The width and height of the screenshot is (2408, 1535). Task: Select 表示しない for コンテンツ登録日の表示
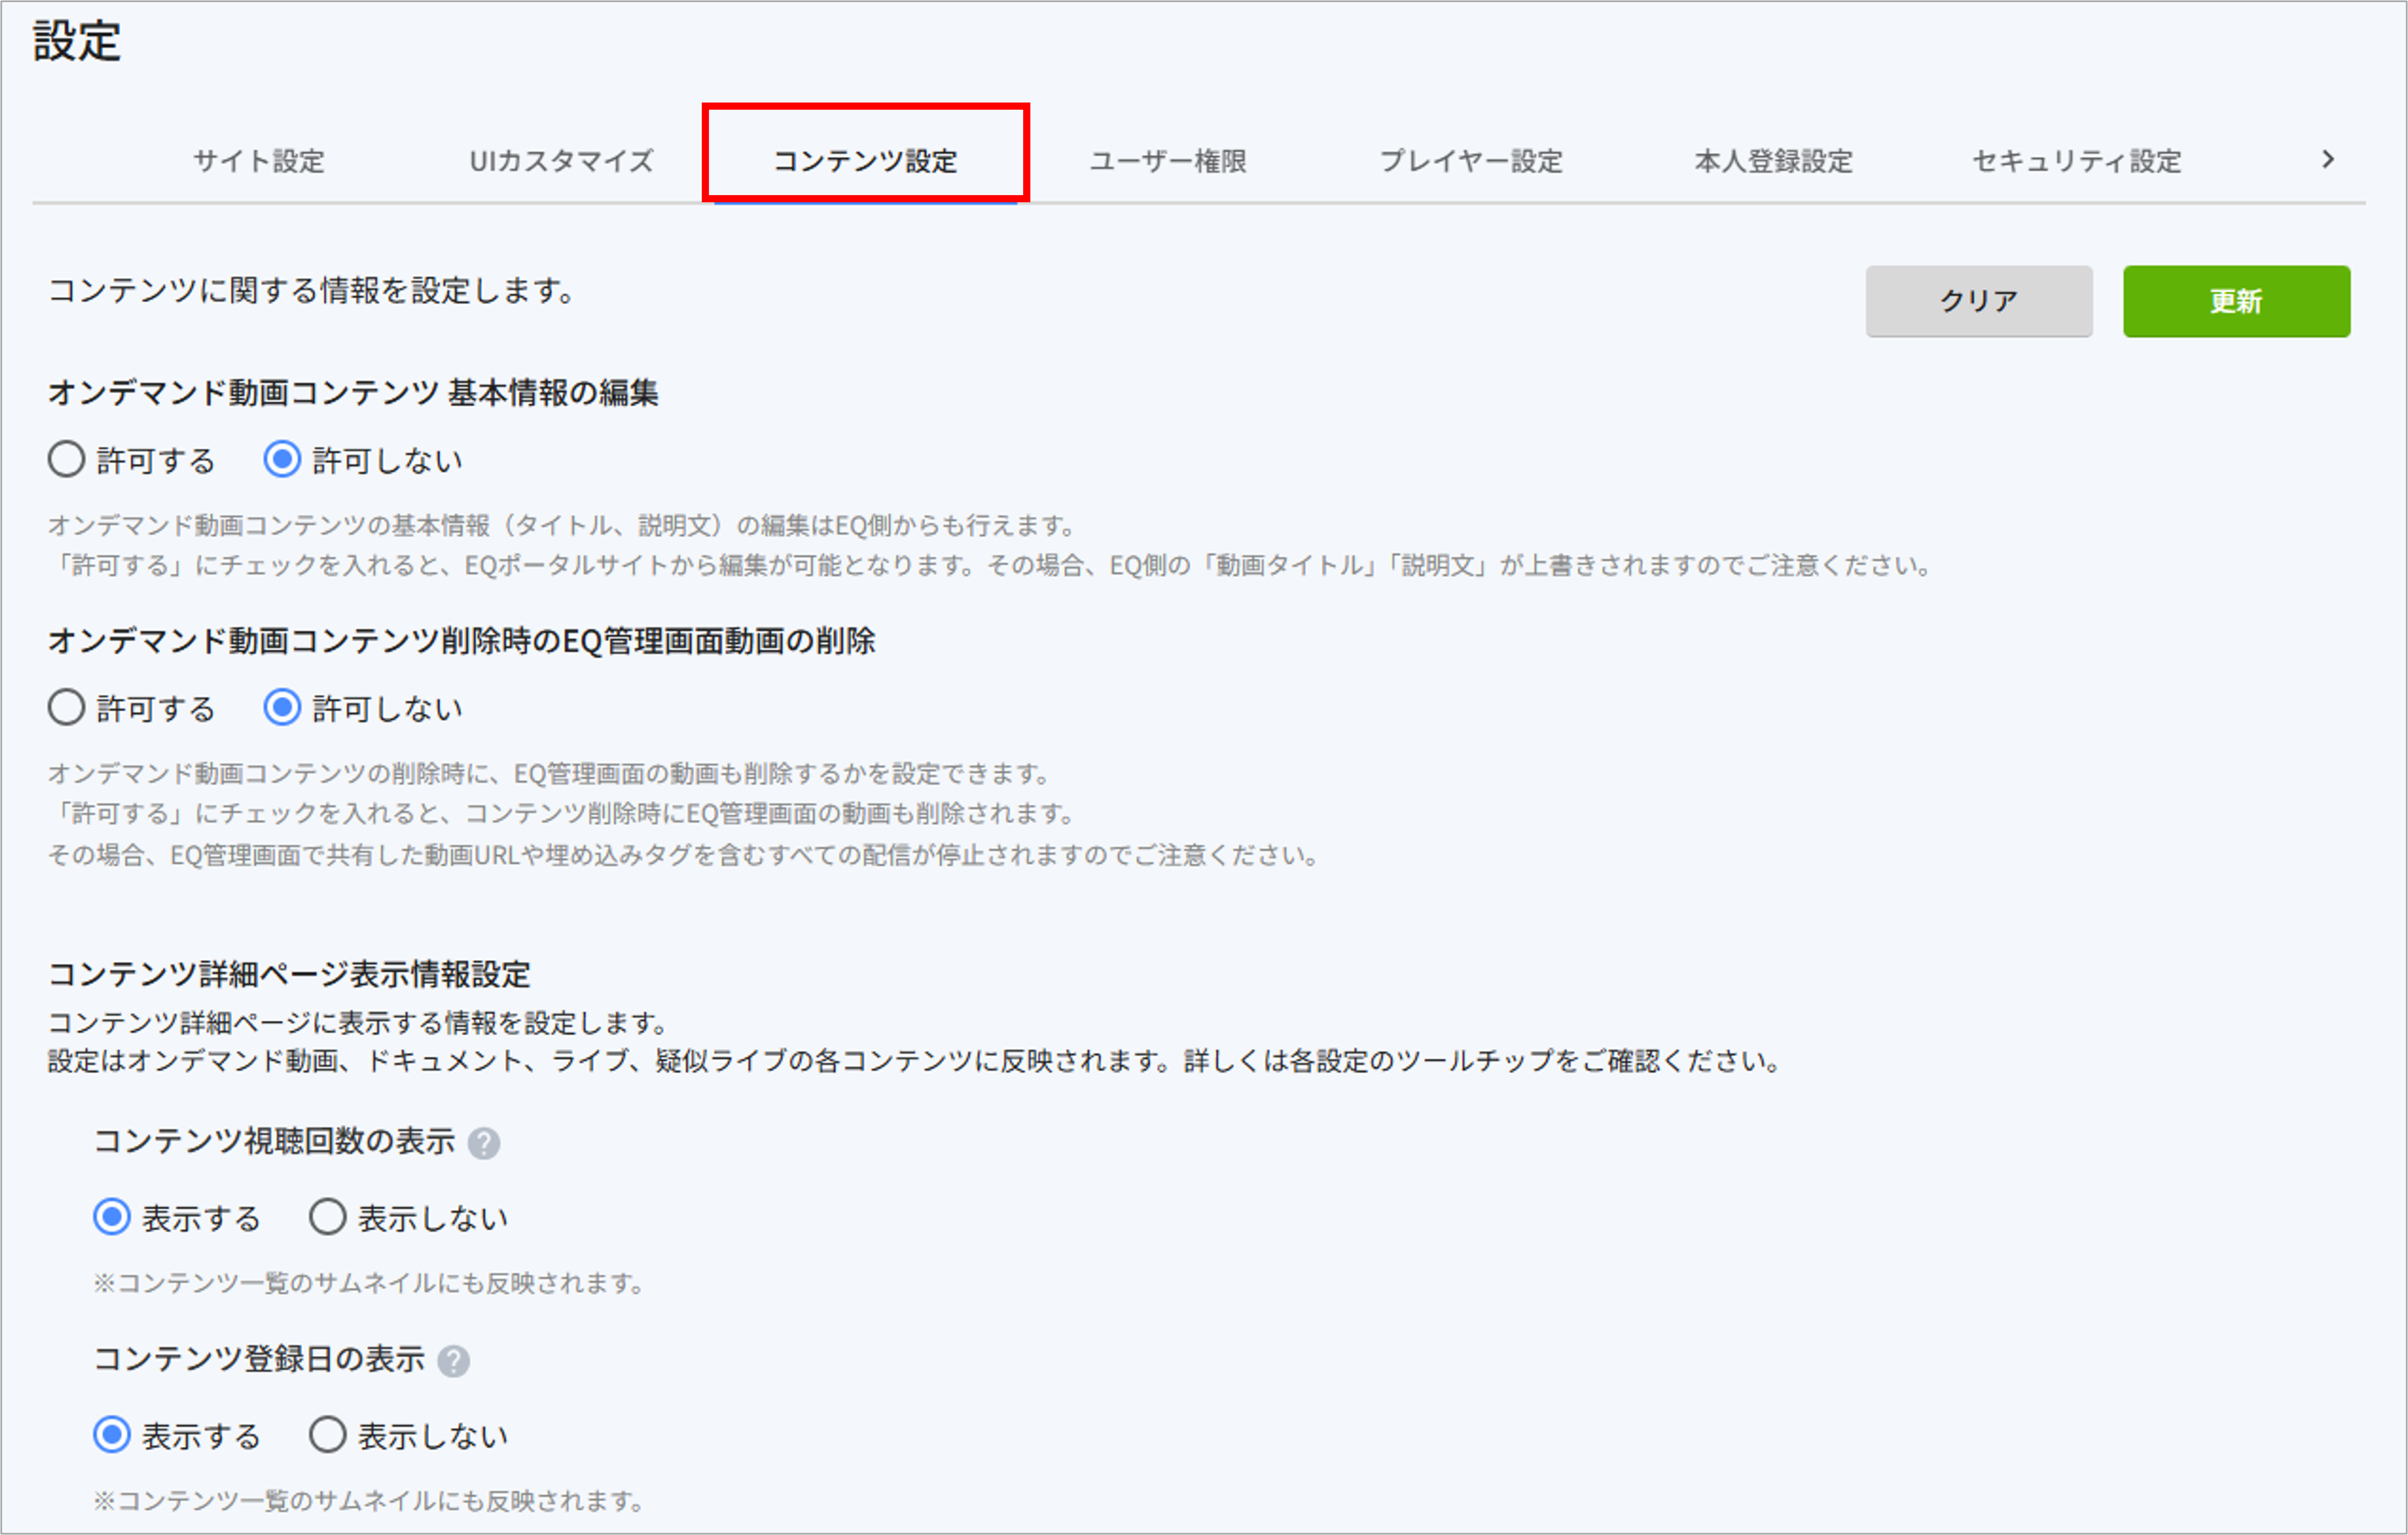(x=328, y=1436)
